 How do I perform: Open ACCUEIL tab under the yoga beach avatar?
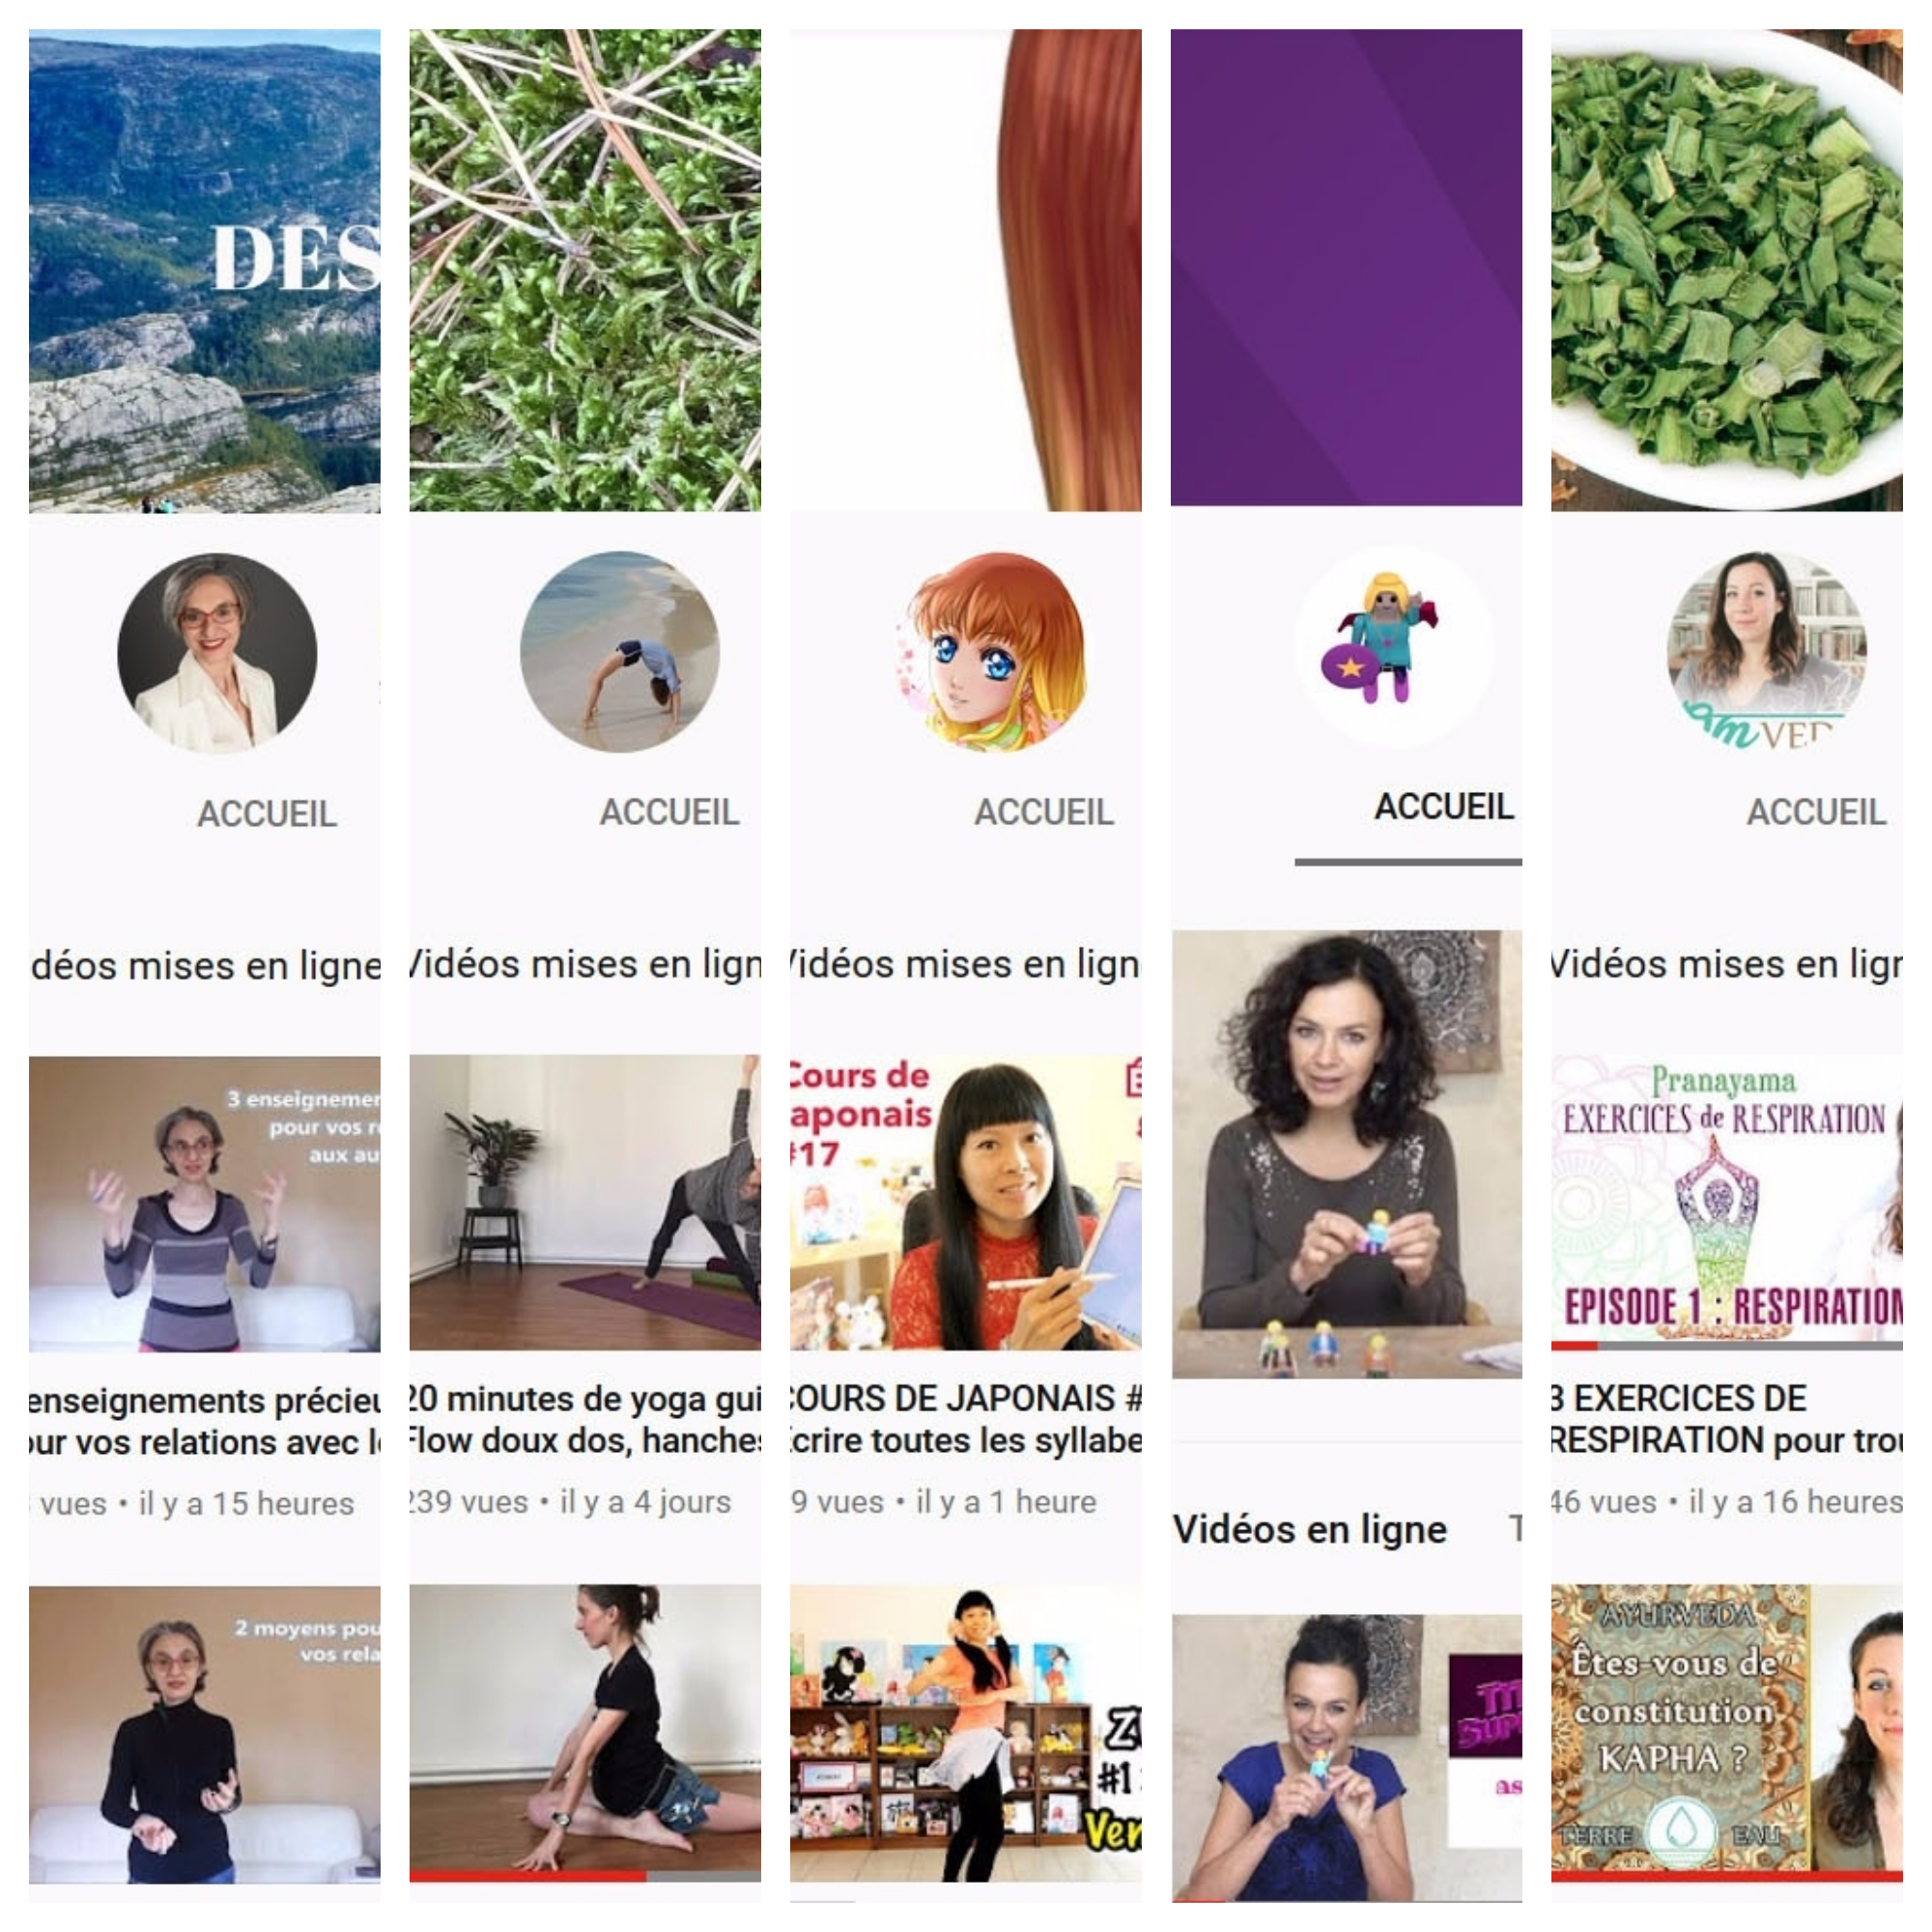[x=670, y=812]
